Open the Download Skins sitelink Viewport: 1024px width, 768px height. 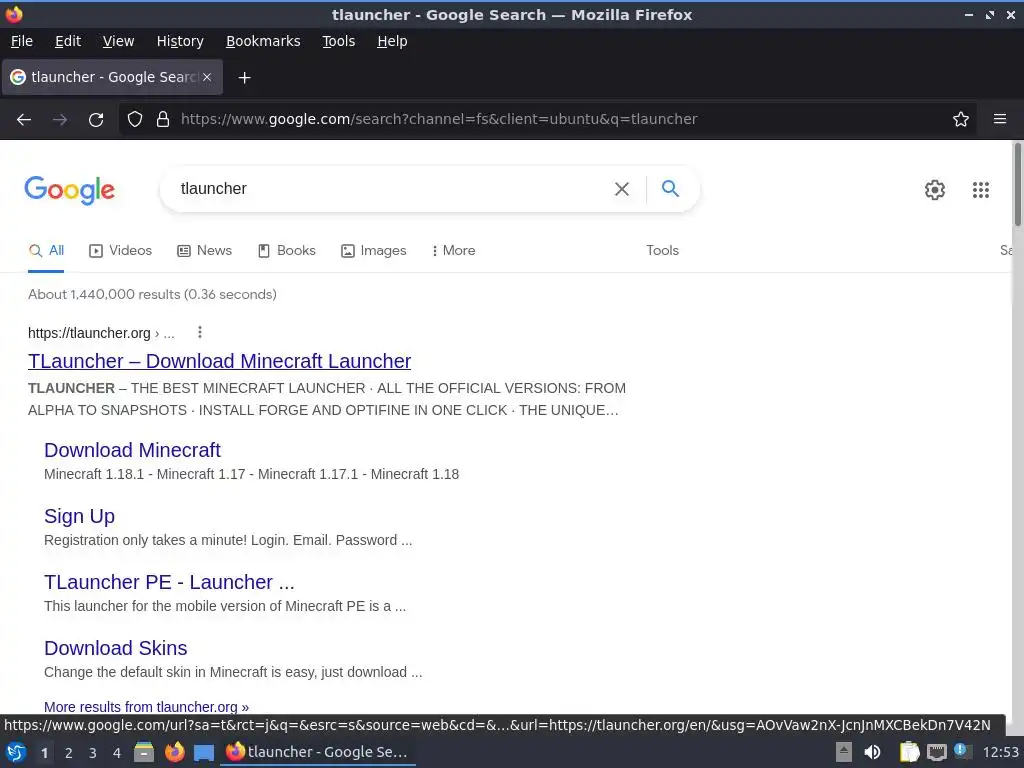point(116,648)
